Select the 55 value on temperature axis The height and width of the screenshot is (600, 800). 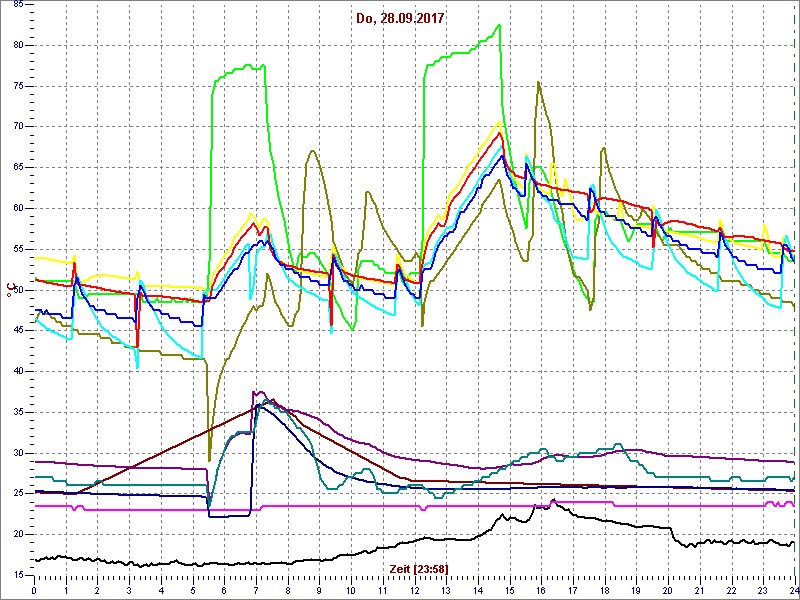(17, 249)
